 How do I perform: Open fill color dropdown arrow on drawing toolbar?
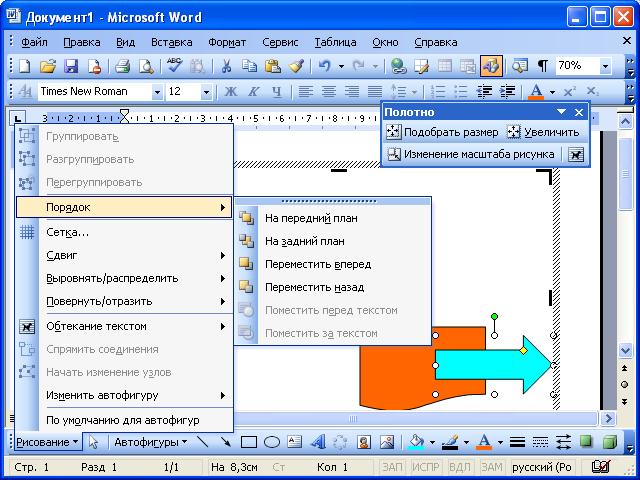432,442
